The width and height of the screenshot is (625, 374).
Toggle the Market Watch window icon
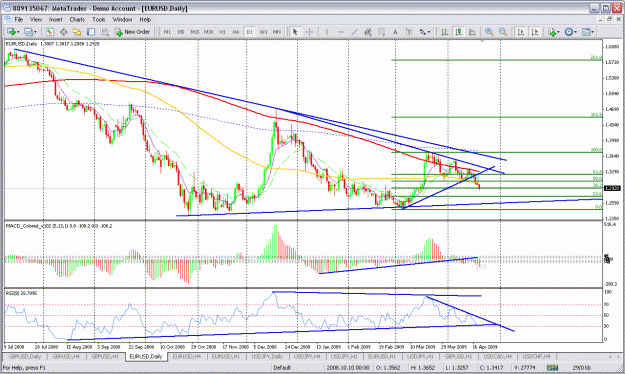tap(49, 32)
